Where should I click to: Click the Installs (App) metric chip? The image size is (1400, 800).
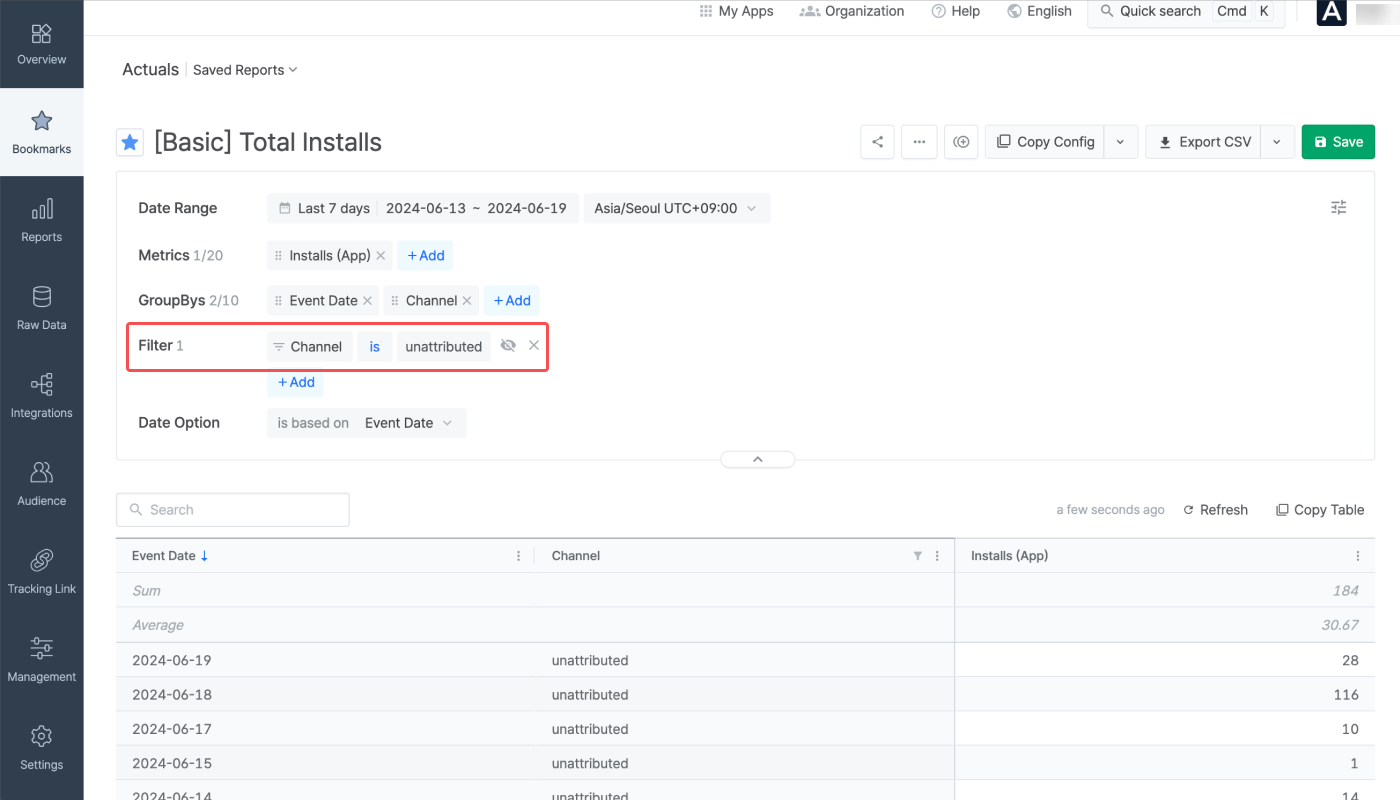click(329, 256)
